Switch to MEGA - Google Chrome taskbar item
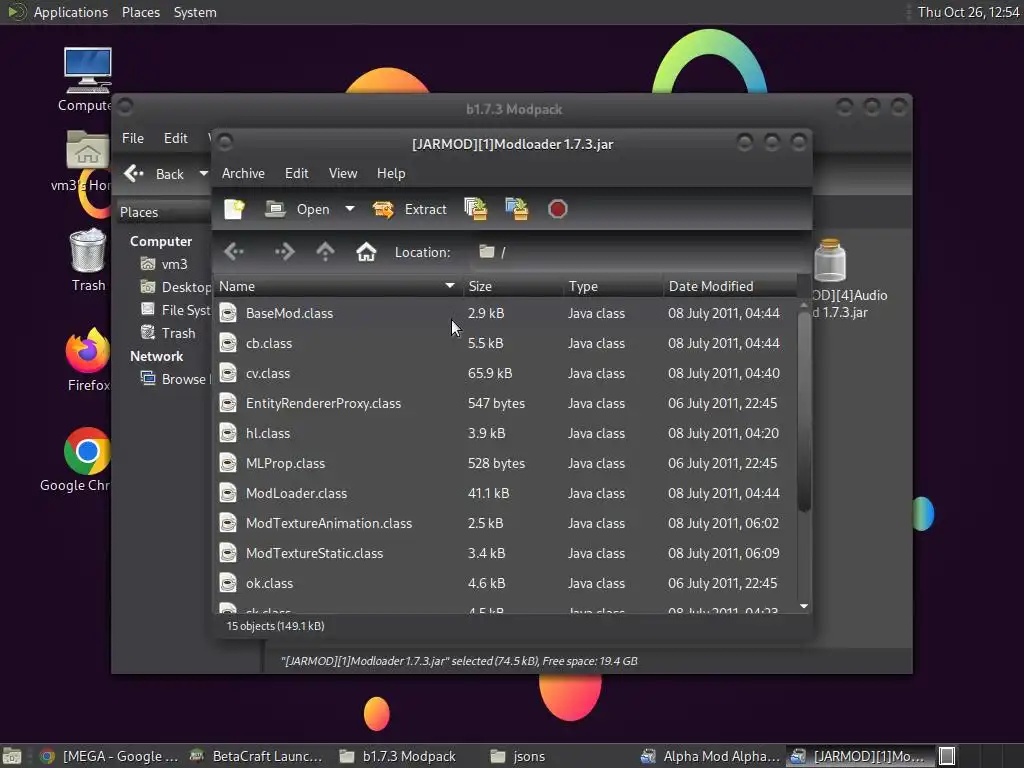Viewport: 1024px width, 768px height. pos(108,756)
